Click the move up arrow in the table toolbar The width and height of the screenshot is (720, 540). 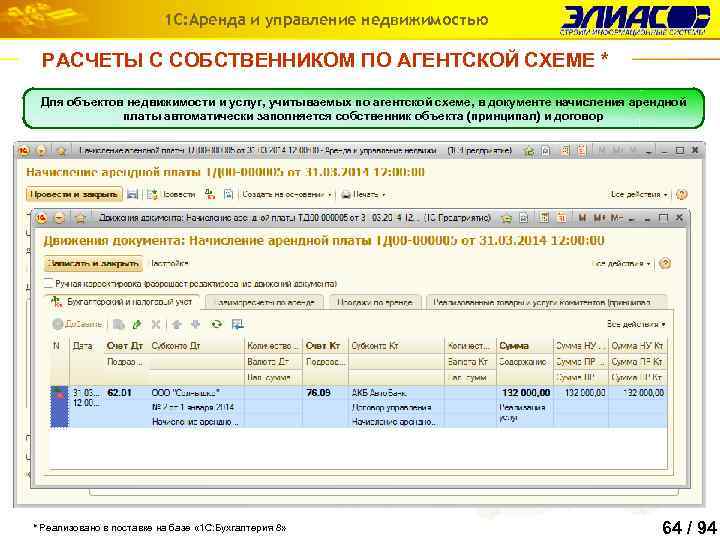[177, 324]
